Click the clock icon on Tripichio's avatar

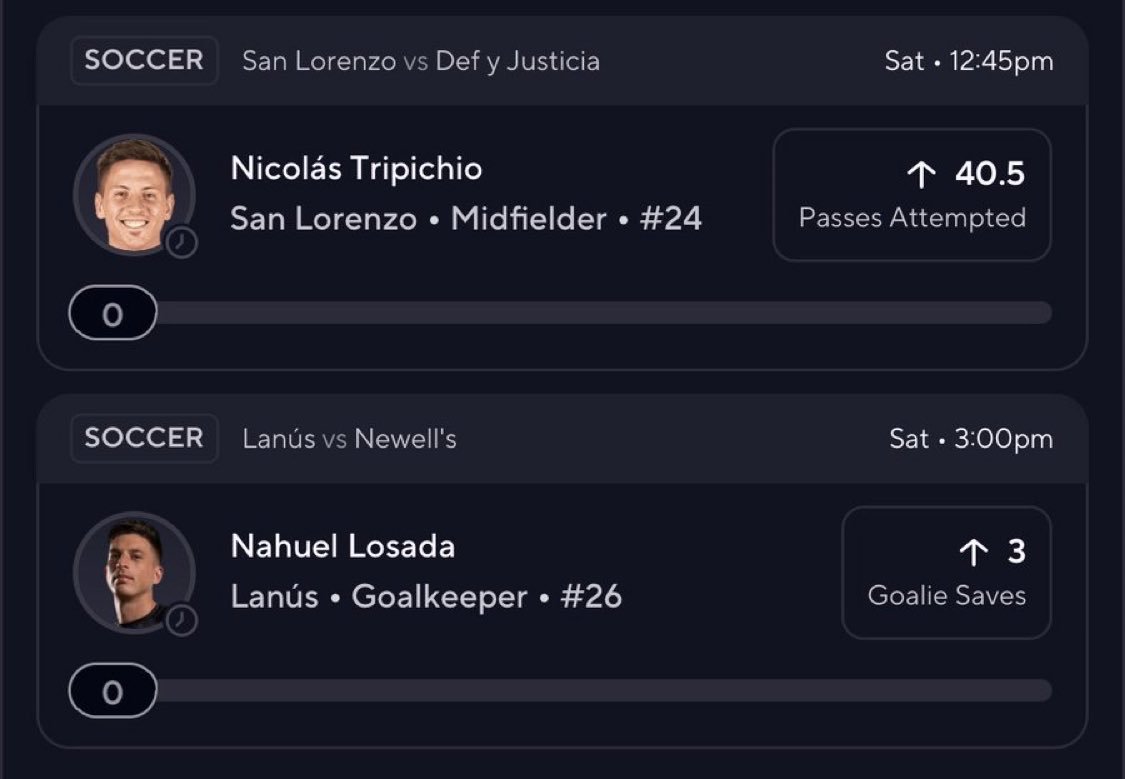pos(182,242)
